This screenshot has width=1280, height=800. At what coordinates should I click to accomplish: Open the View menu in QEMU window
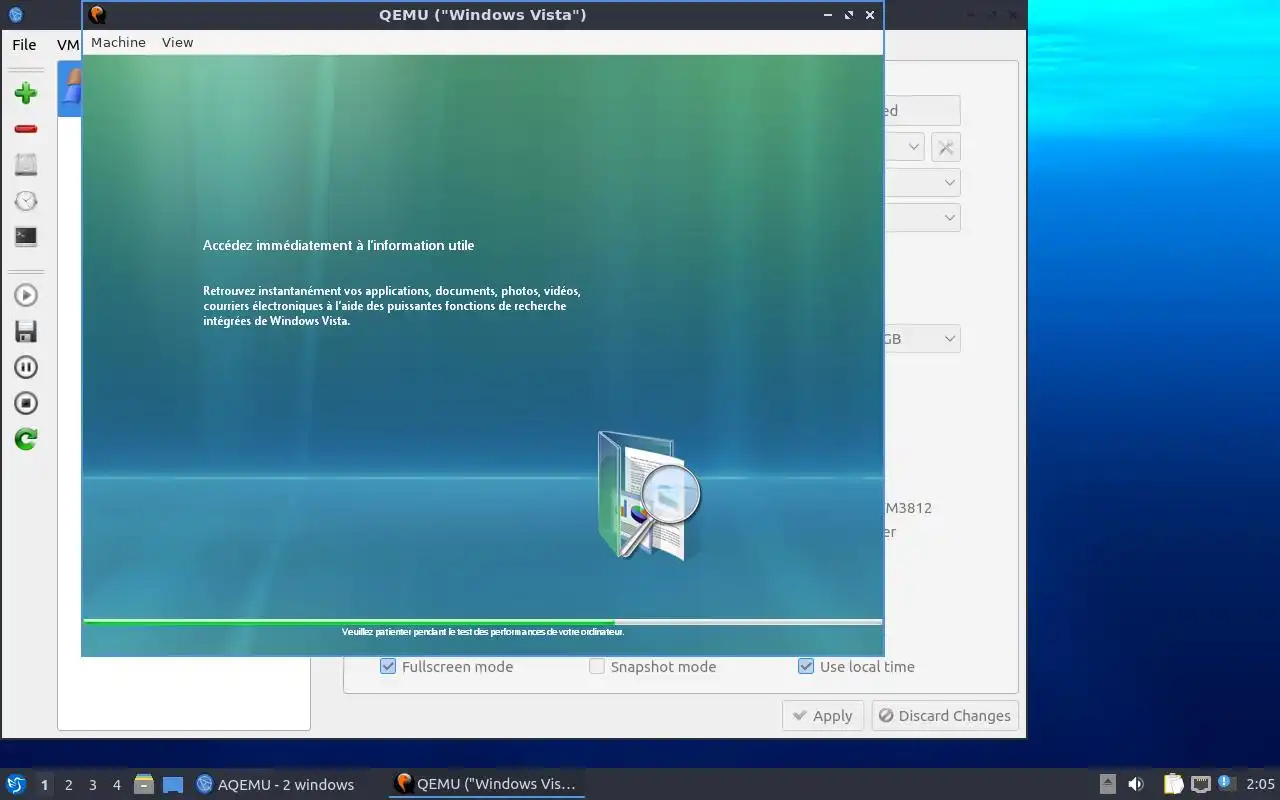point(177,42)
